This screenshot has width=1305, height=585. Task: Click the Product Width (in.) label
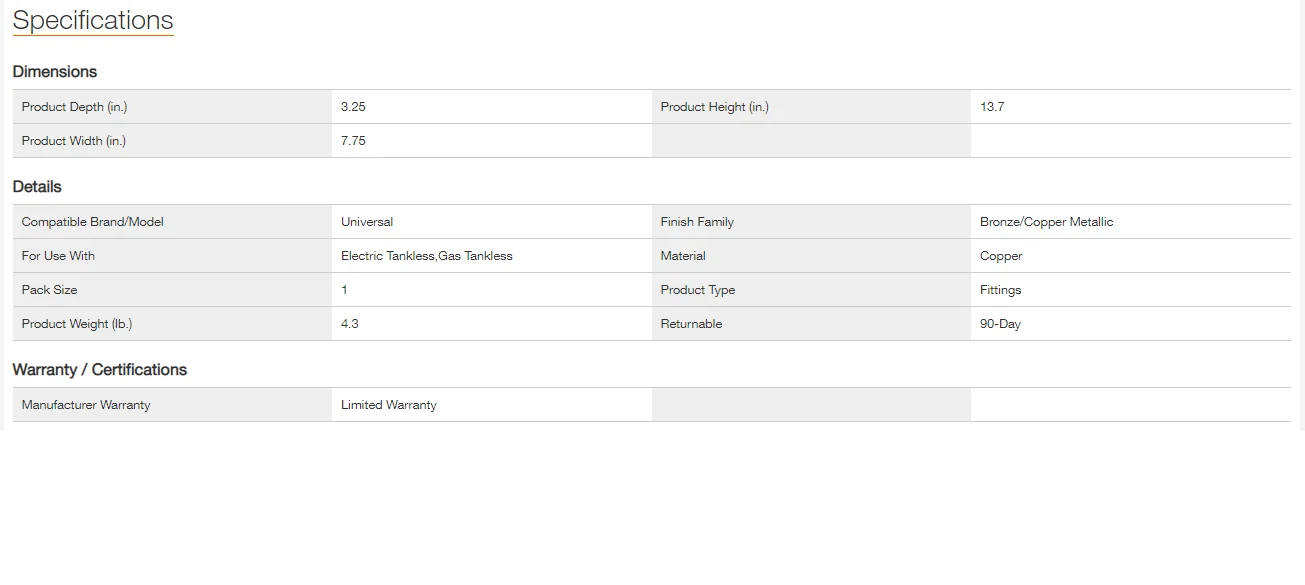click(x=74, y=141)
